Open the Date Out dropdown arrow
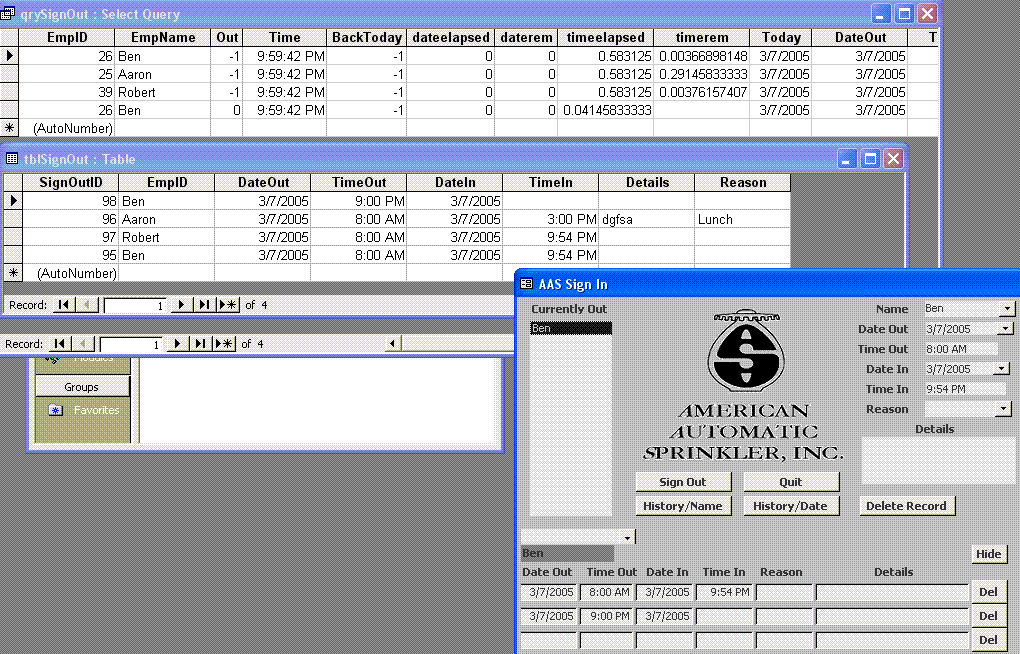1020x654 pixels. (x=1006, y=329)
